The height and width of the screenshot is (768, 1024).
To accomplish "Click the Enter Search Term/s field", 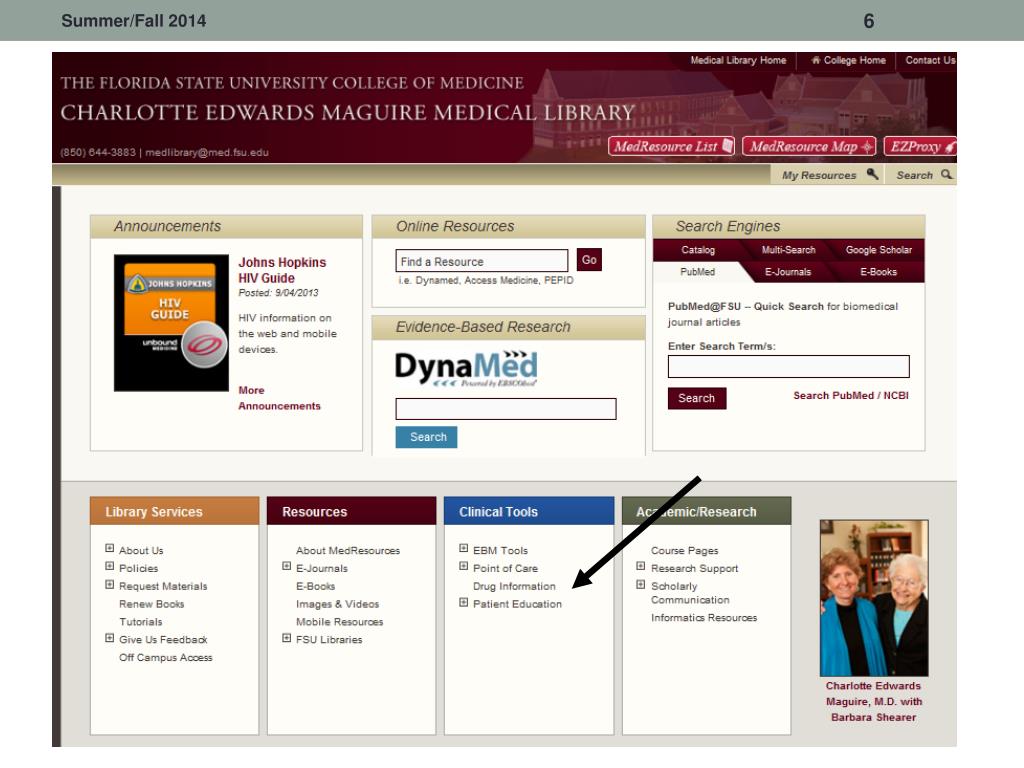I will pyautogui.click(x=788, y=366).
